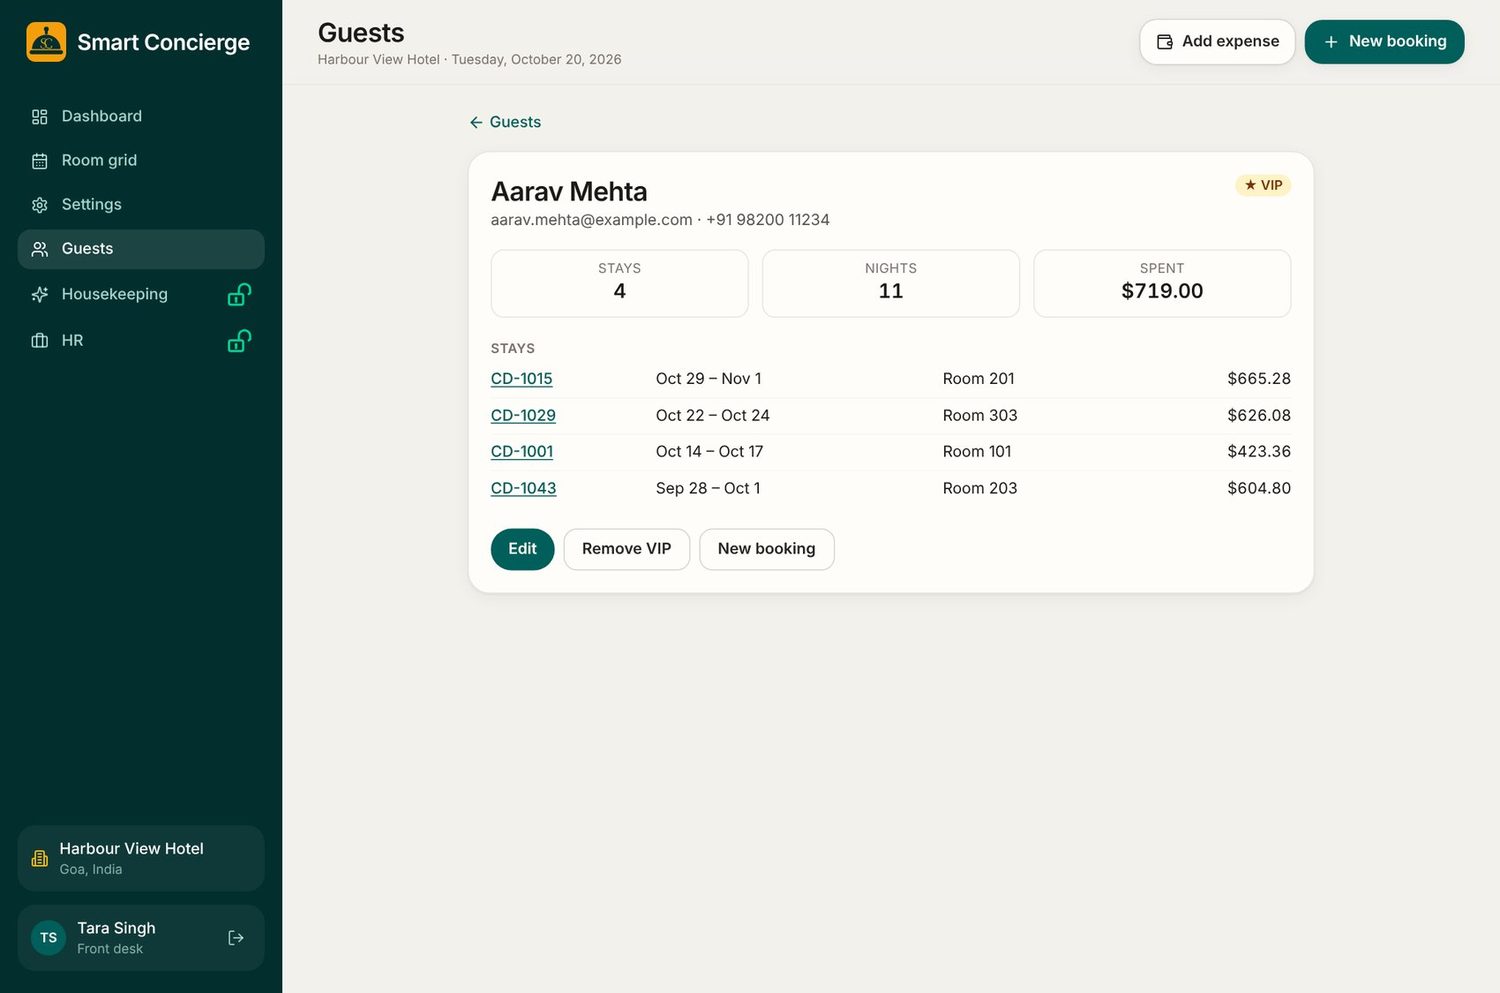Open booking CD-1043
The width and height of the screenshot is (1500, 993).
(523, 488)
